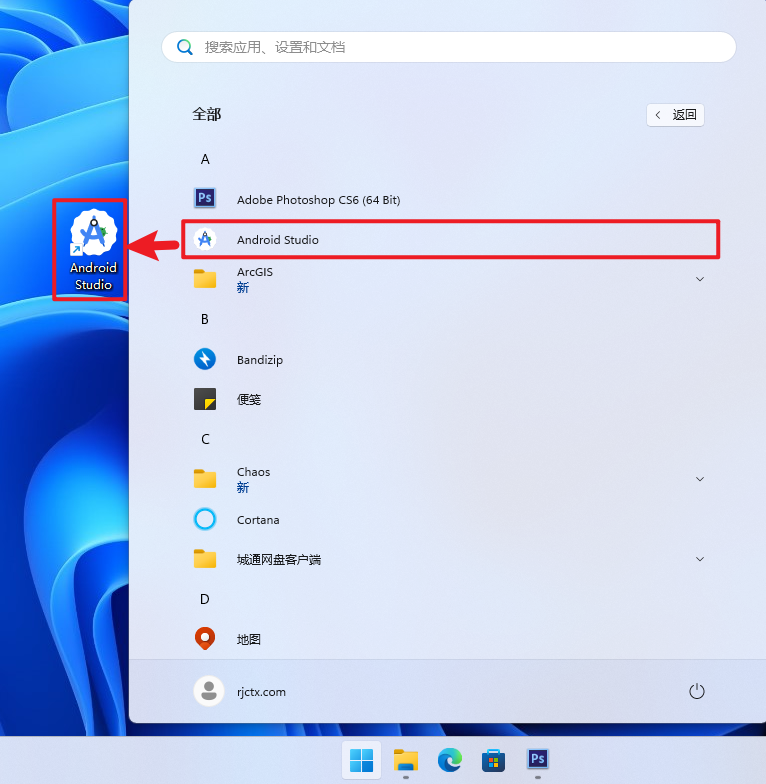Open the 地图 maps app icon

point(205,639)
